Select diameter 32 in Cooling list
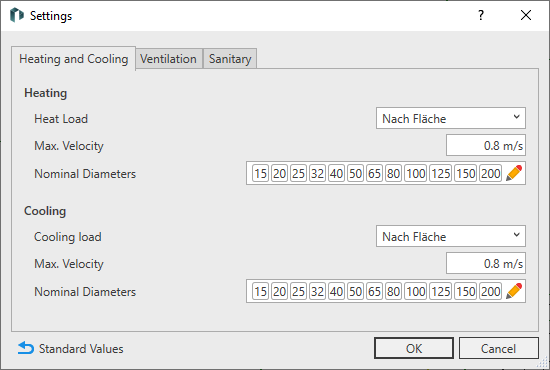This screenshot has width=550, height=370. 317,291
